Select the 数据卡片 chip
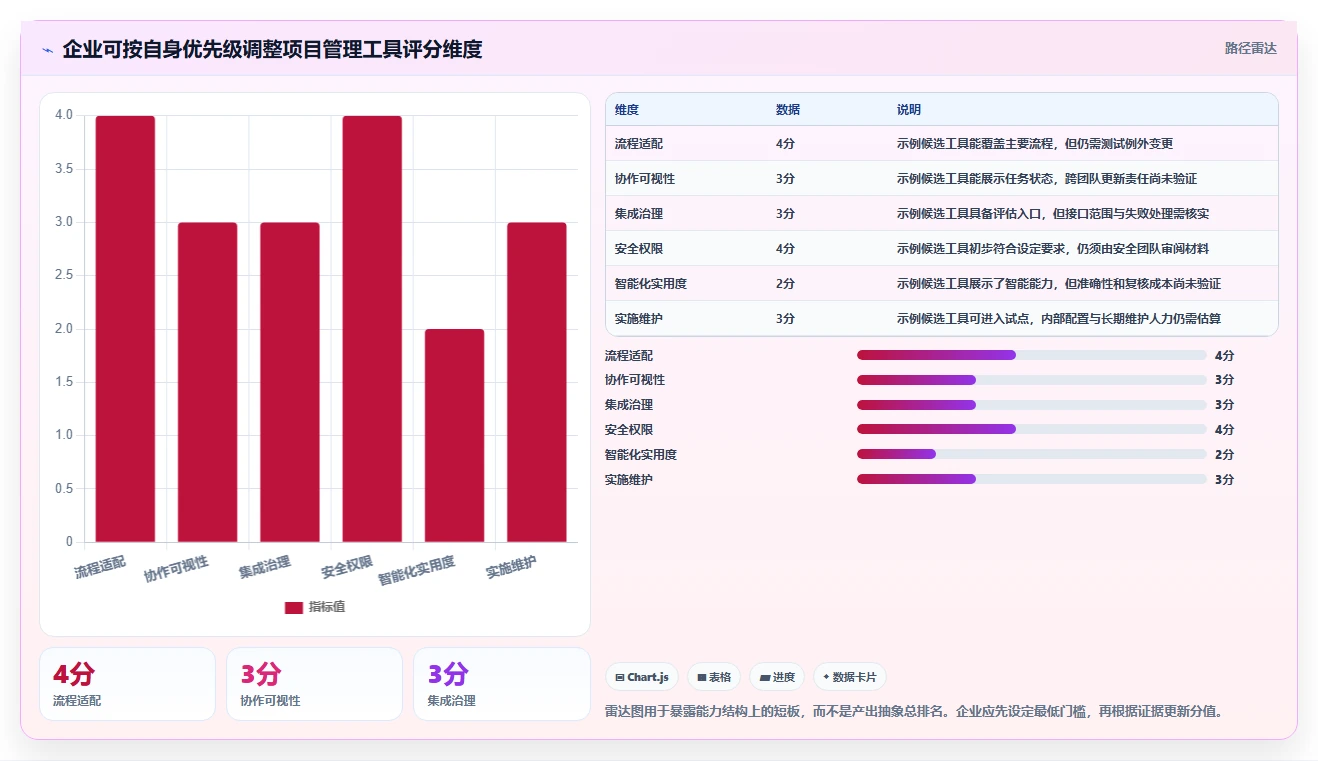Screen dimensions: 1318x761 click(850, 677)
